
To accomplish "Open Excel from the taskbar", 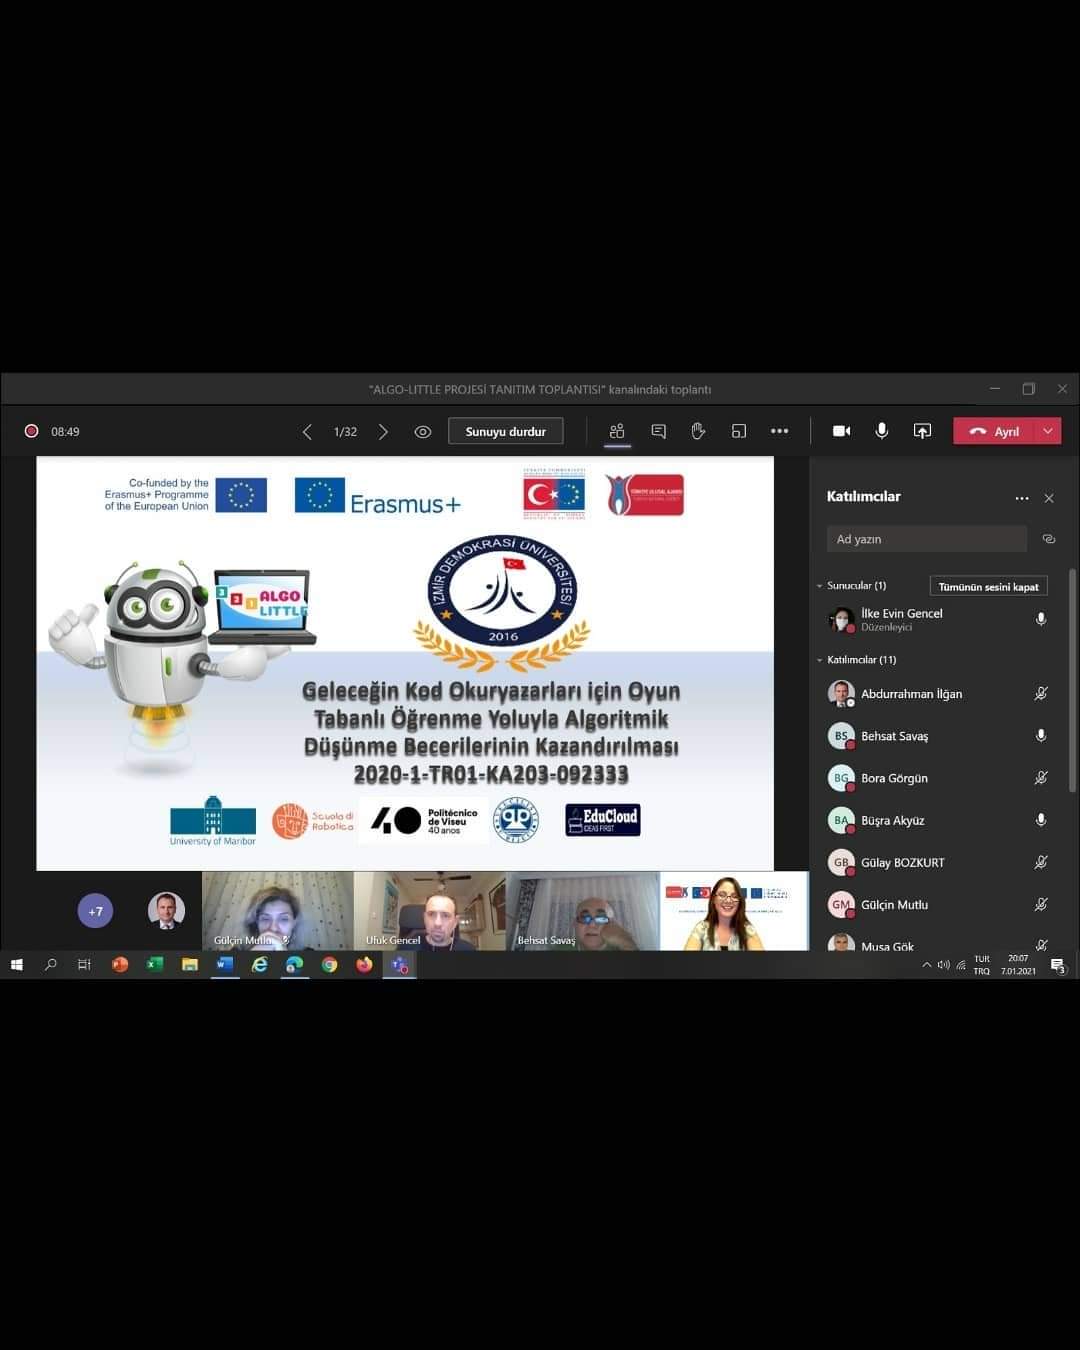I will [x=155, y=965].
